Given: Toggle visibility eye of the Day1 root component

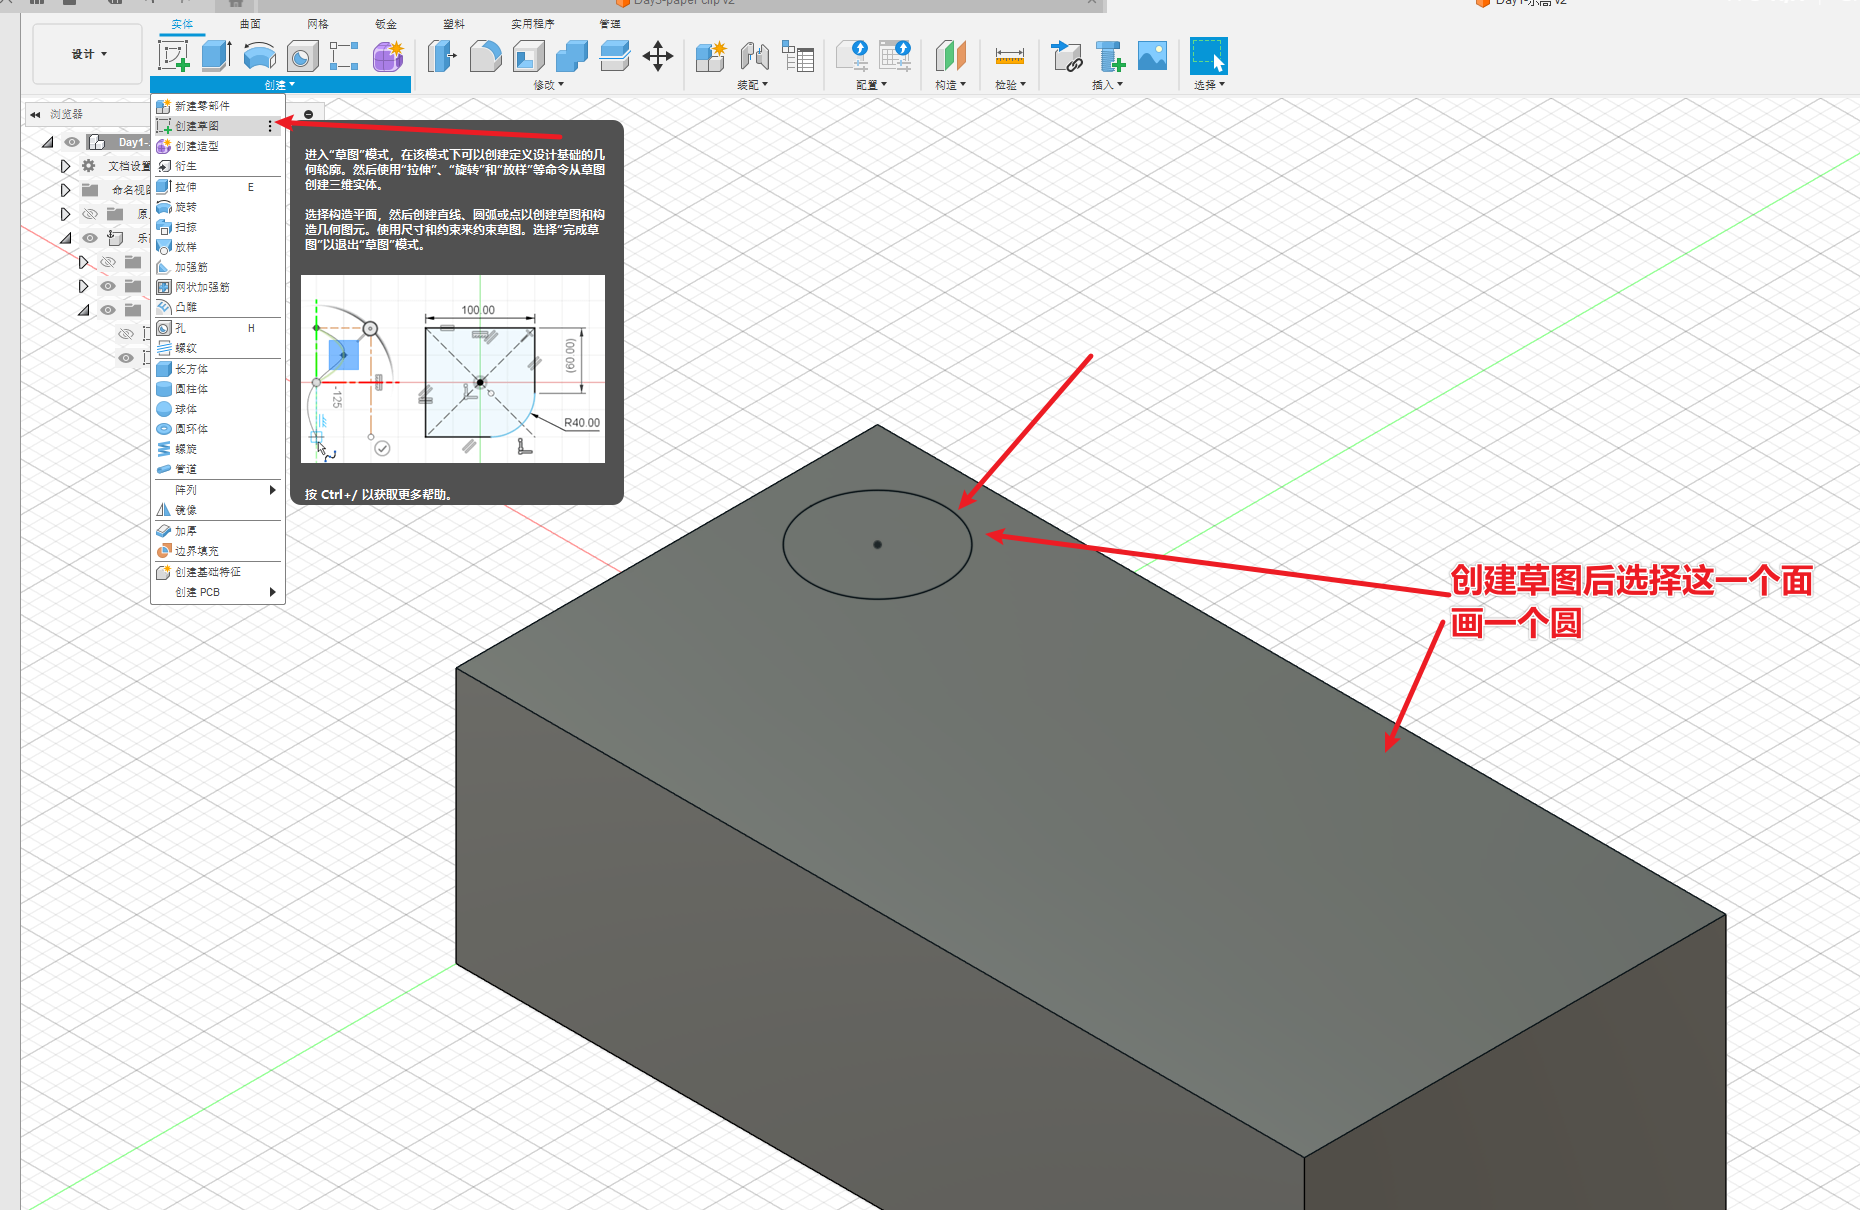Looking at the screenshot, I should click(72, 142).
